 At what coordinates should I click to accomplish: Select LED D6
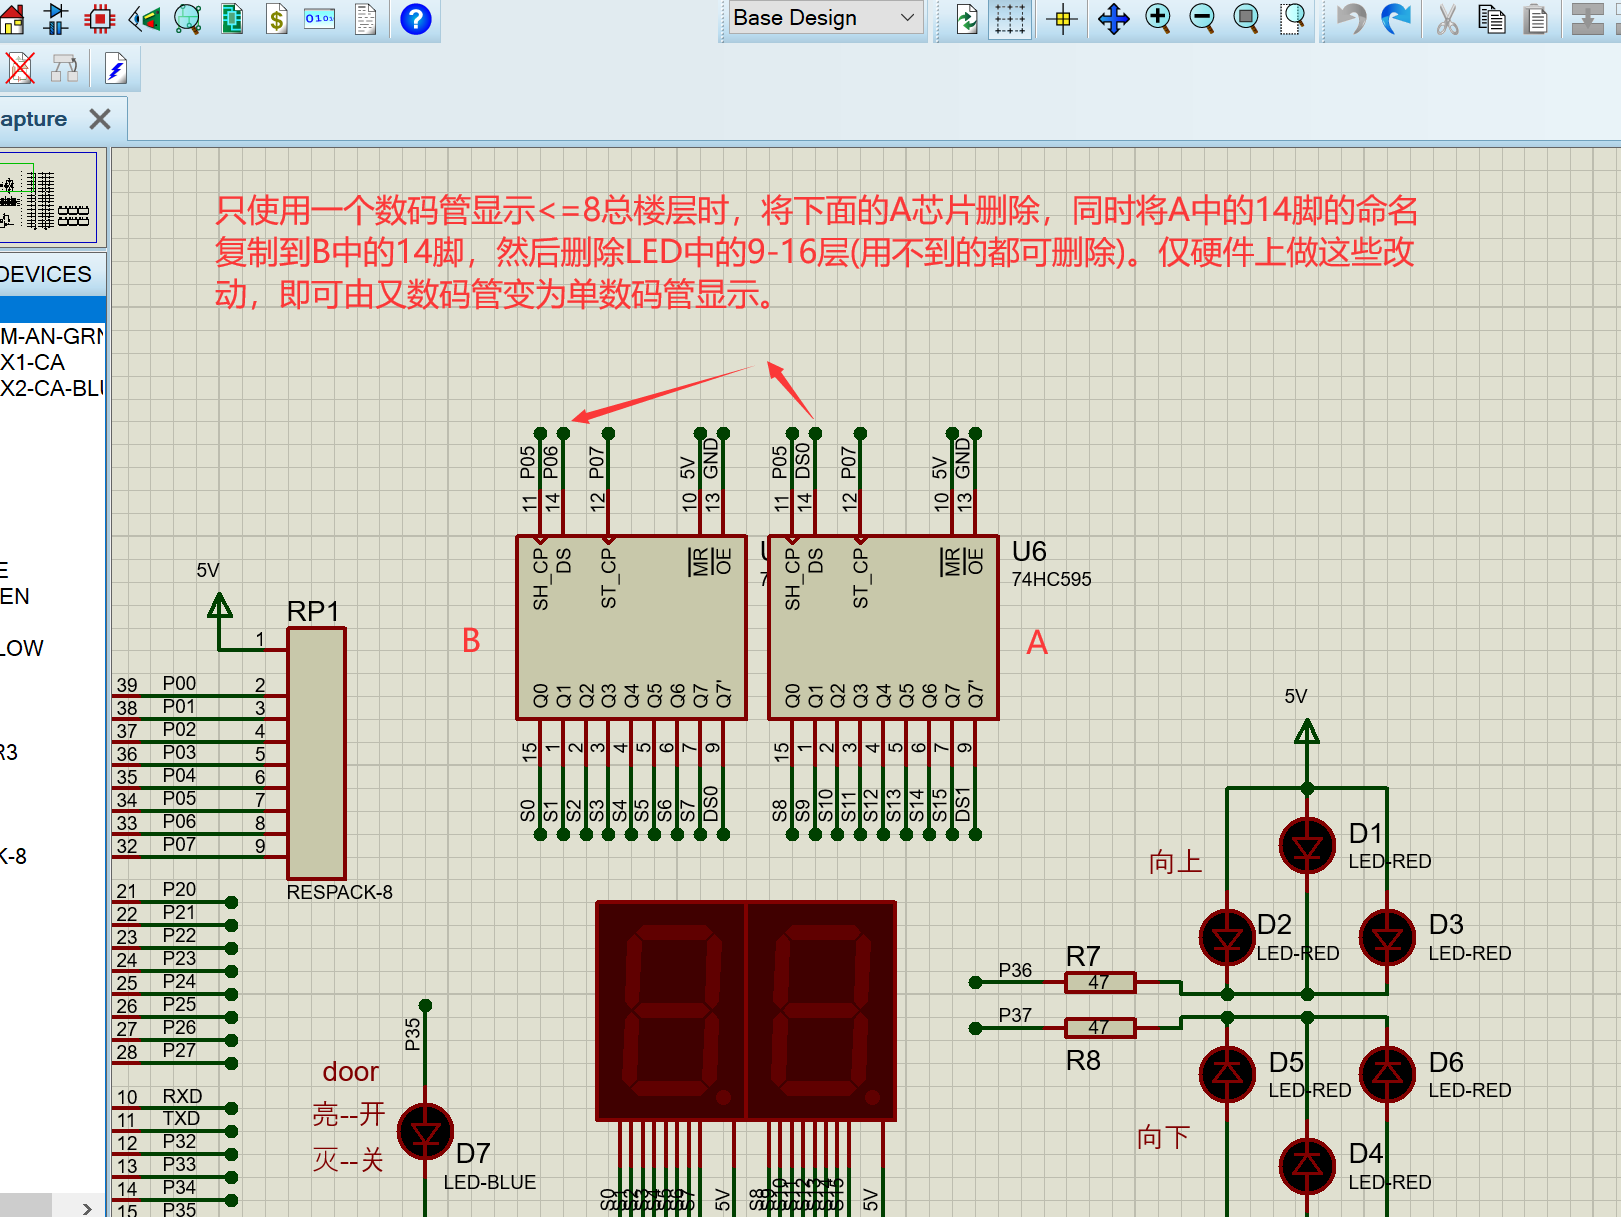coord(1387,1074)
